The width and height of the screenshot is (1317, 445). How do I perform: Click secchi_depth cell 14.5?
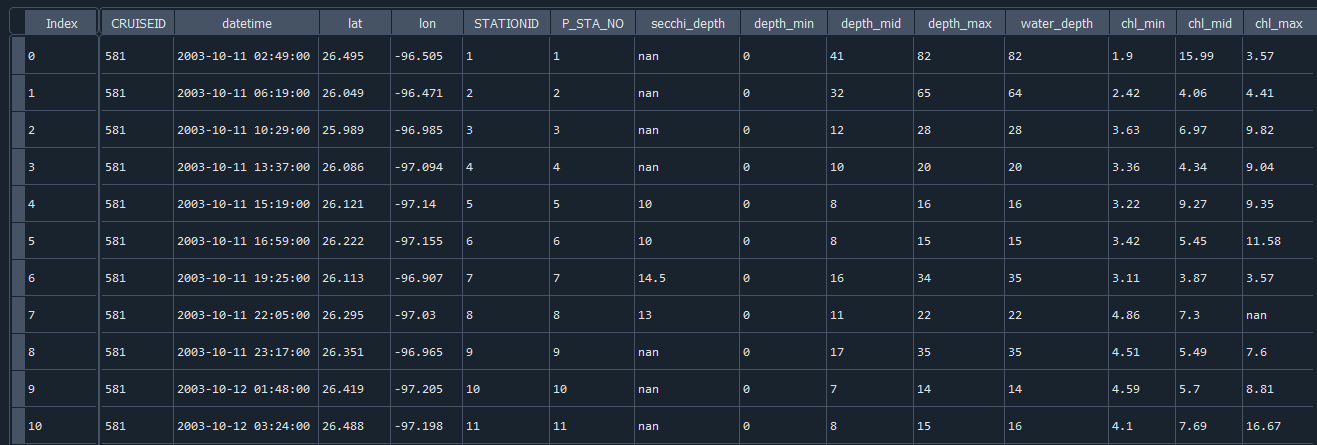pyautogui.click(x=687, y=277)
